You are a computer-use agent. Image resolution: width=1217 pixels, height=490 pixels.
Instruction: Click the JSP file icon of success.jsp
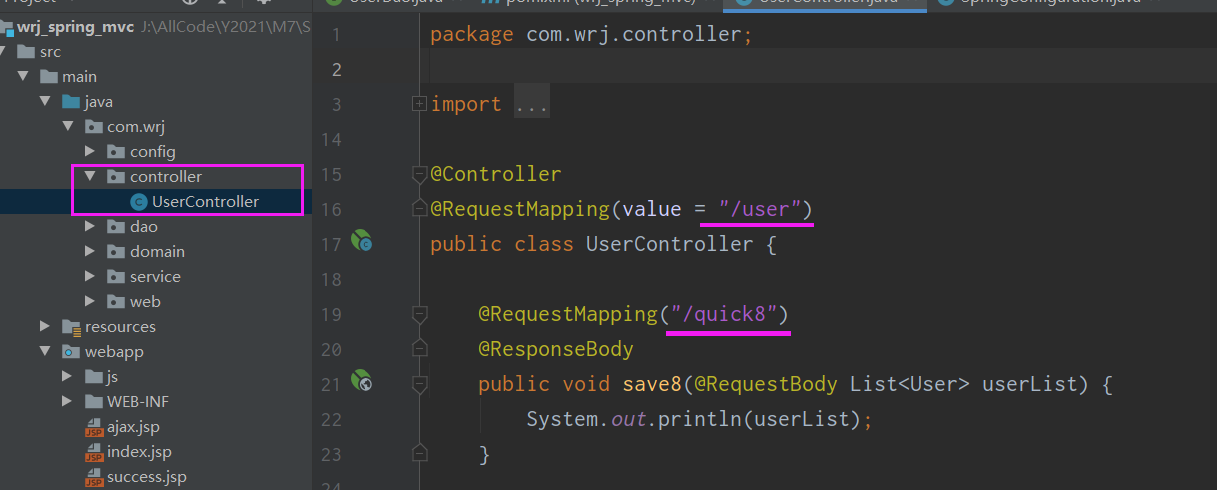94,477
